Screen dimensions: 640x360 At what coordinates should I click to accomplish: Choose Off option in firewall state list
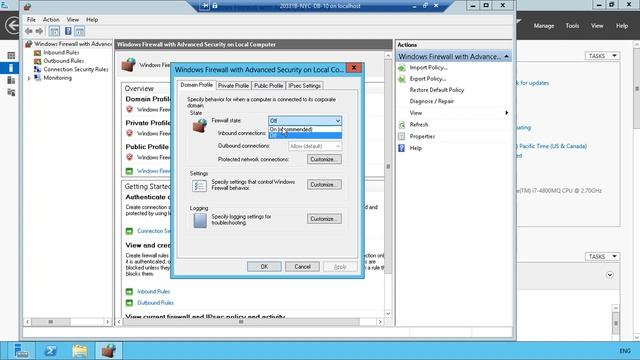click(304, 135)
